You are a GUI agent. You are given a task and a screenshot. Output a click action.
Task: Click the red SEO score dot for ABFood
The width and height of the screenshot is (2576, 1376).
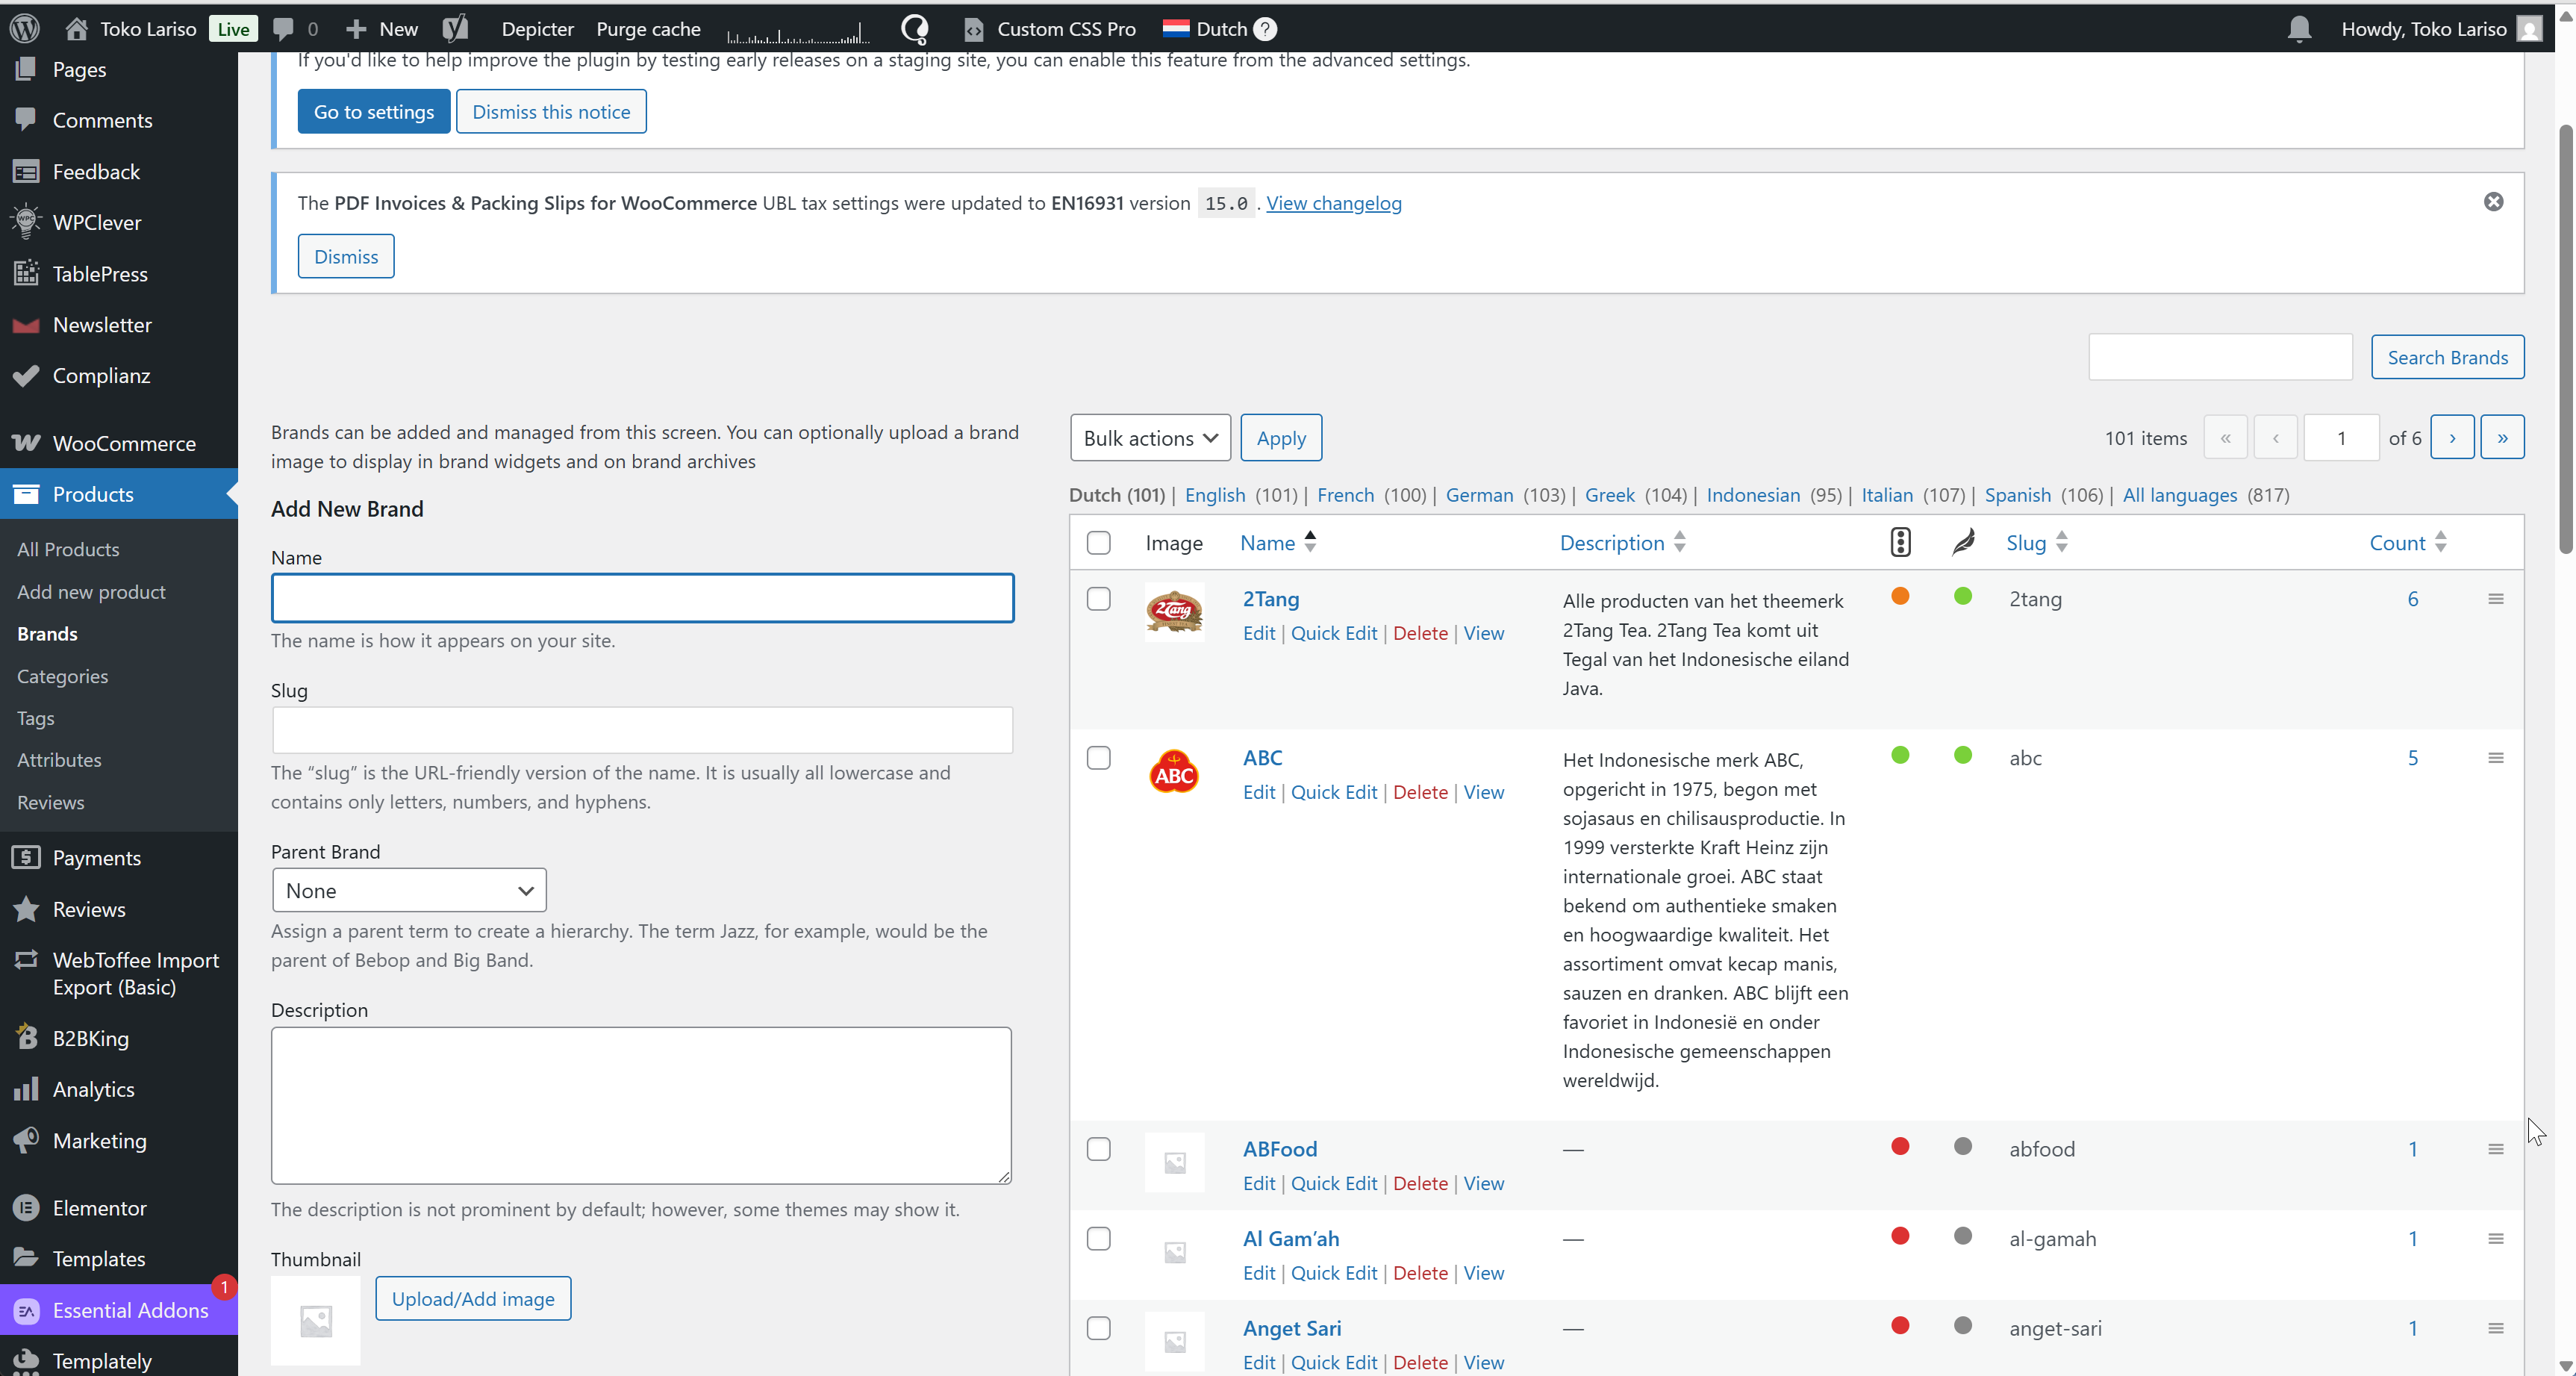[x=1901, y=1146]
